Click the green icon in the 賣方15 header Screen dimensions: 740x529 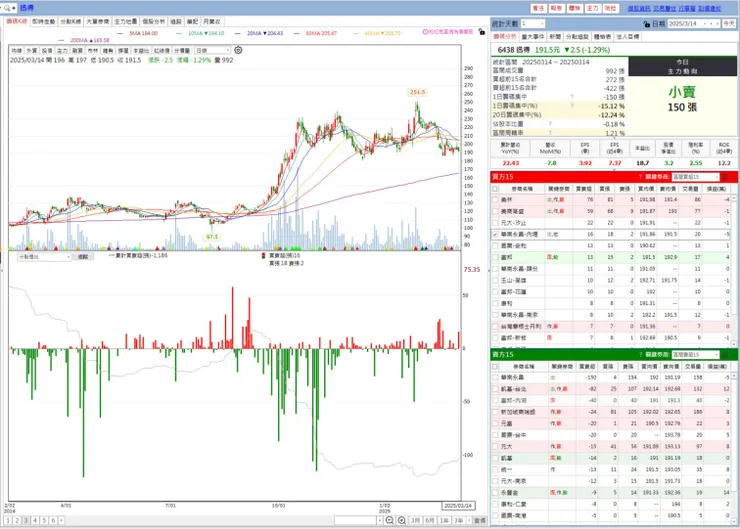725,354
